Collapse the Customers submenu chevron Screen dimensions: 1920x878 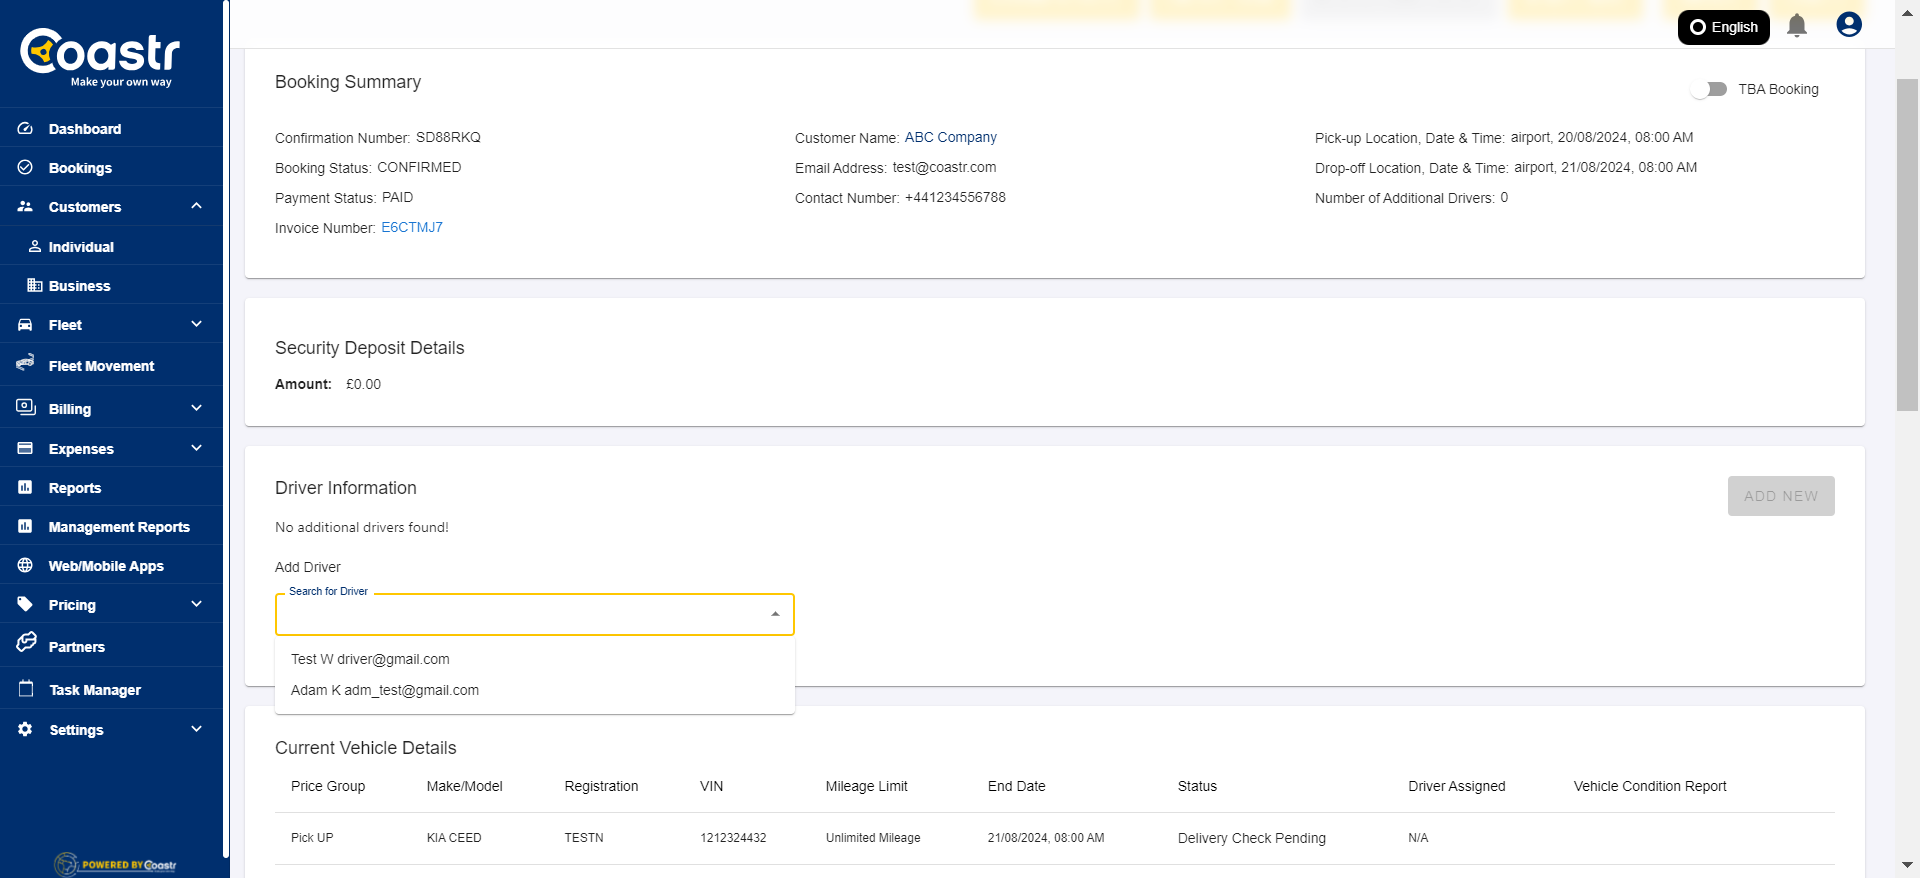point(196,206)
